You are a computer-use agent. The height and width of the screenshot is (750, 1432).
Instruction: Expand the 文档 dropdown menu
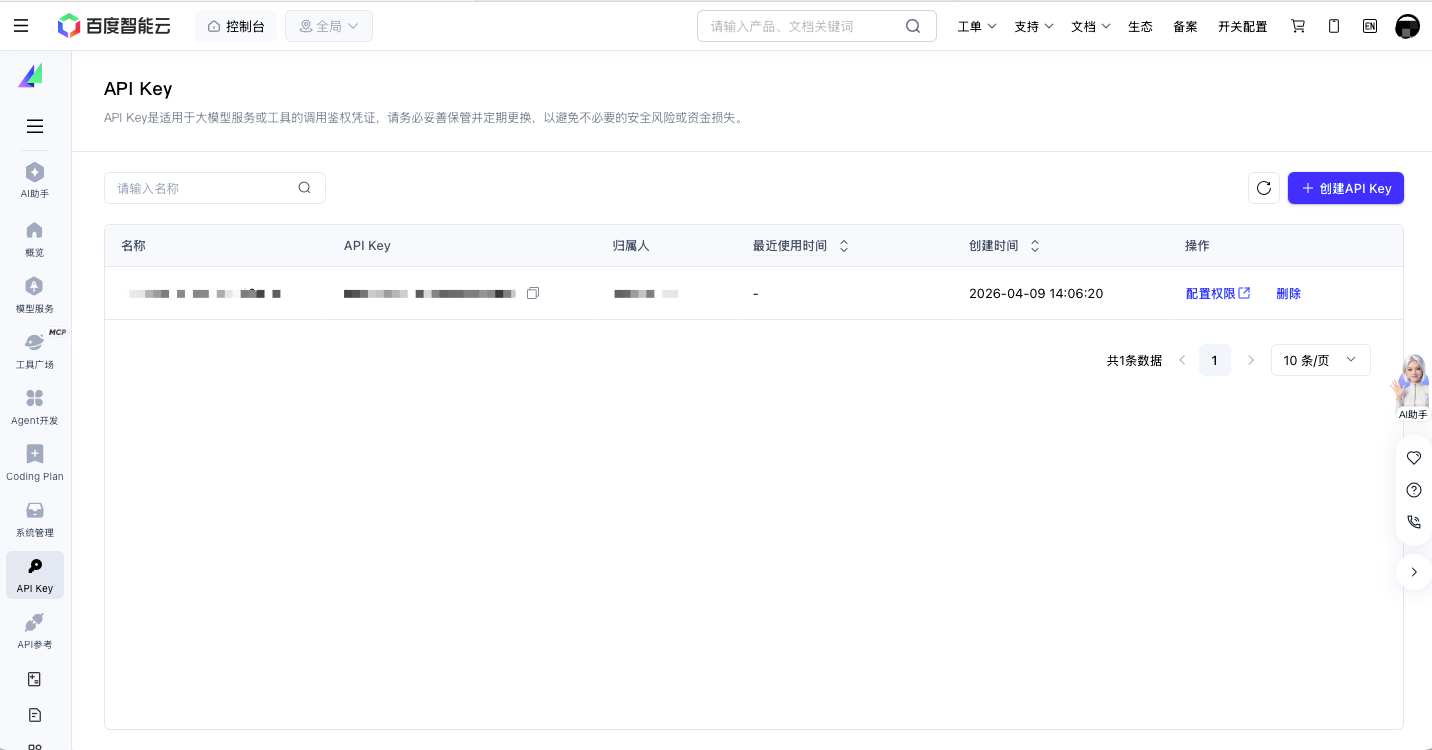click(x=1090, y=26)
